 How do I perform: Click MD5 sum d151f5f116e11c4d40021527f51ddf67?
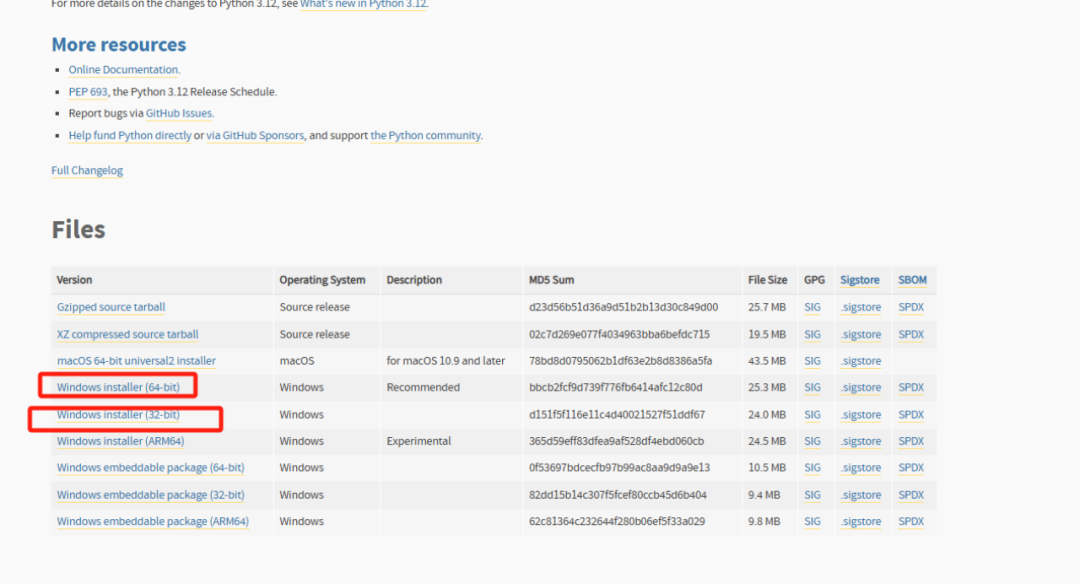coord(617,415)
